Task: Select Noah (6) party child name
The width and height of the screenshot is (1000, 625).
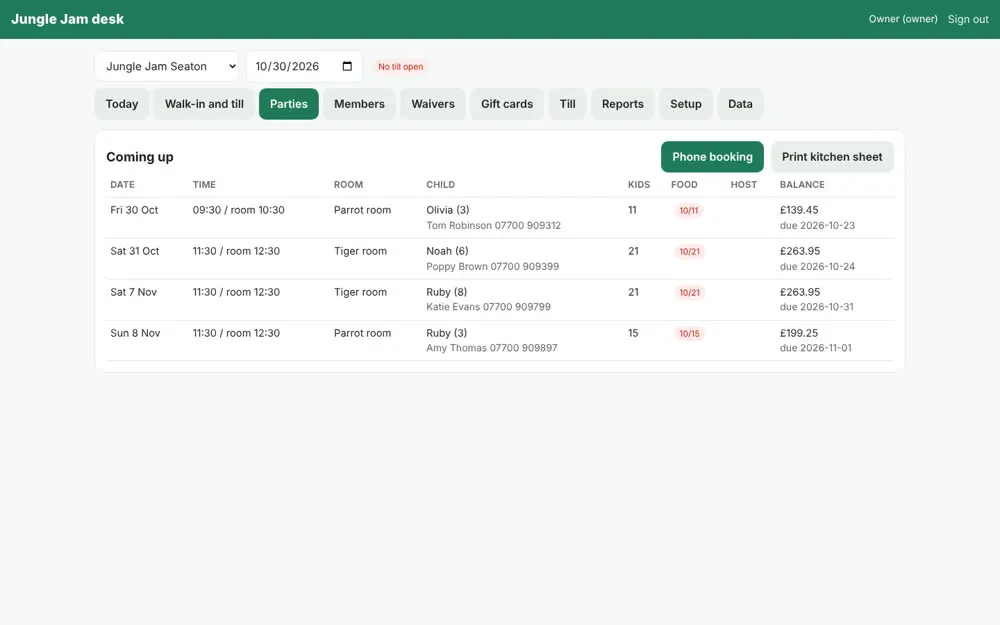Action: (447, 251)
